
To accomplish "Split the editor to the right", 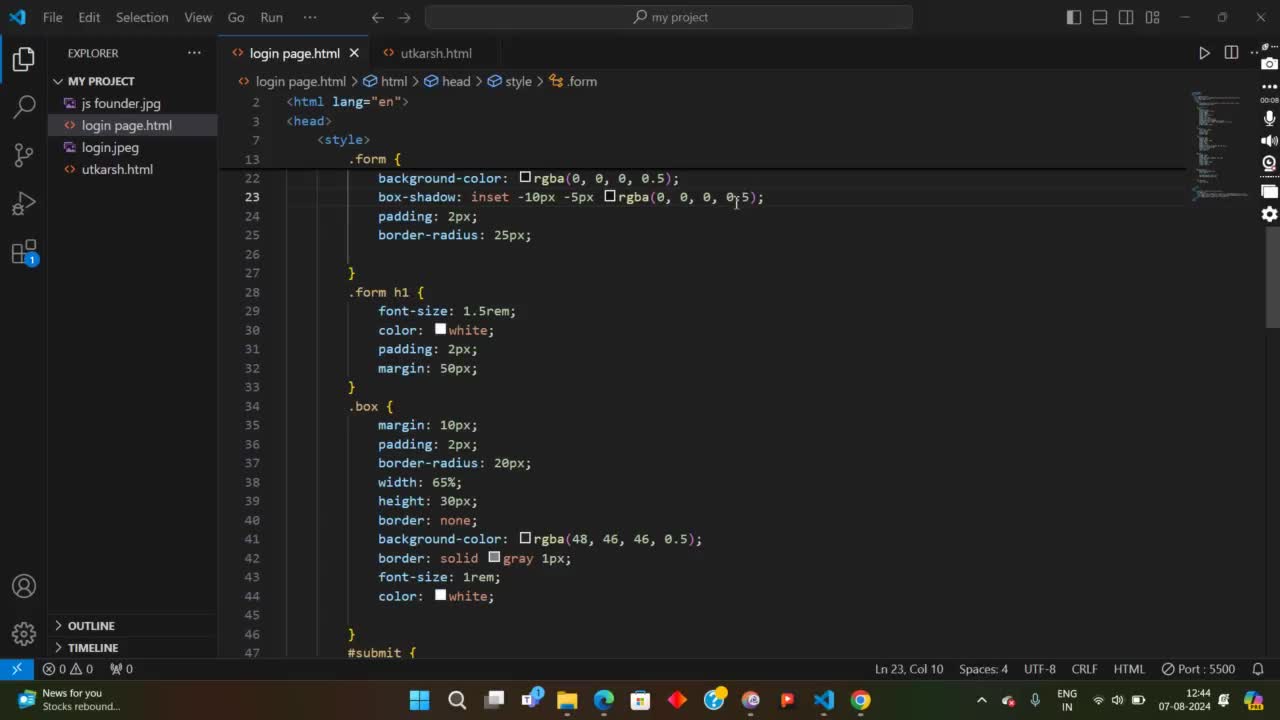I will 1231,53.
